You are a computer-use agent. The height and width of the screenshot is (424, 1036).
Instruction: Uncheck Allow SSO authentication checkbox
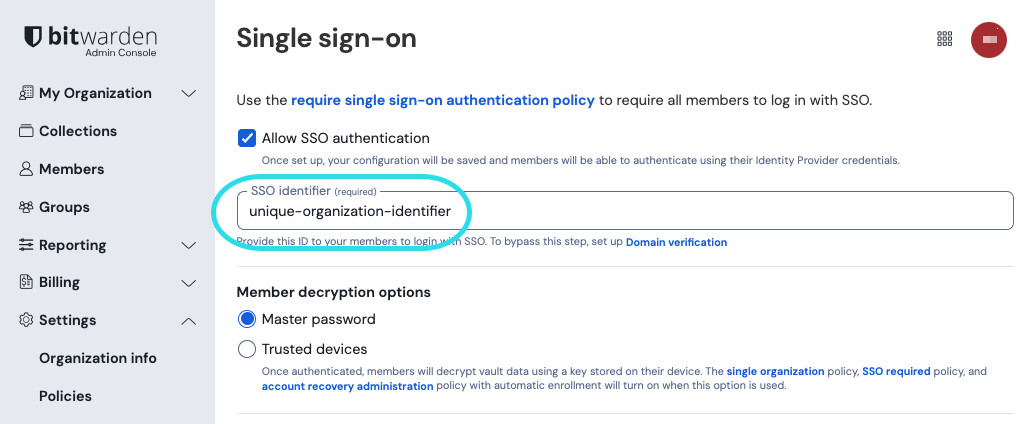pyautogui.click(x=246, y=138)
